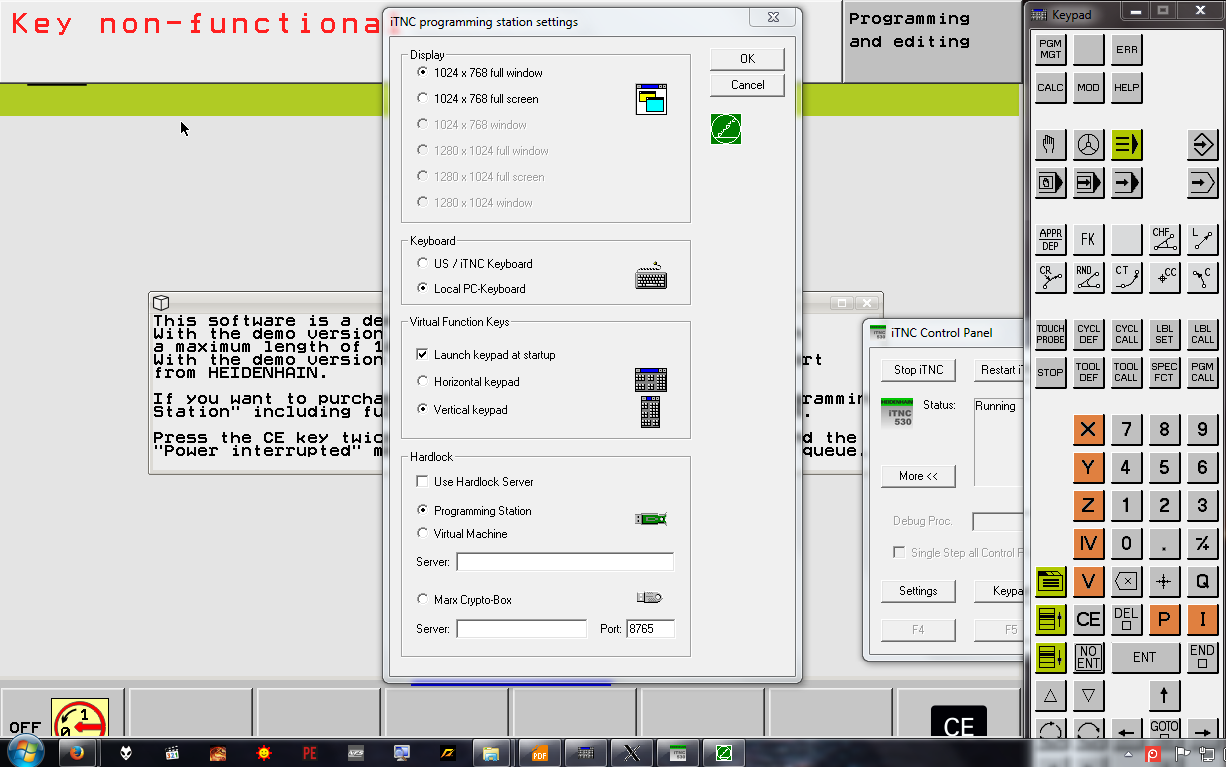
Task: Select Marx Crypto-Box option
Action: [x=463, y=600]
